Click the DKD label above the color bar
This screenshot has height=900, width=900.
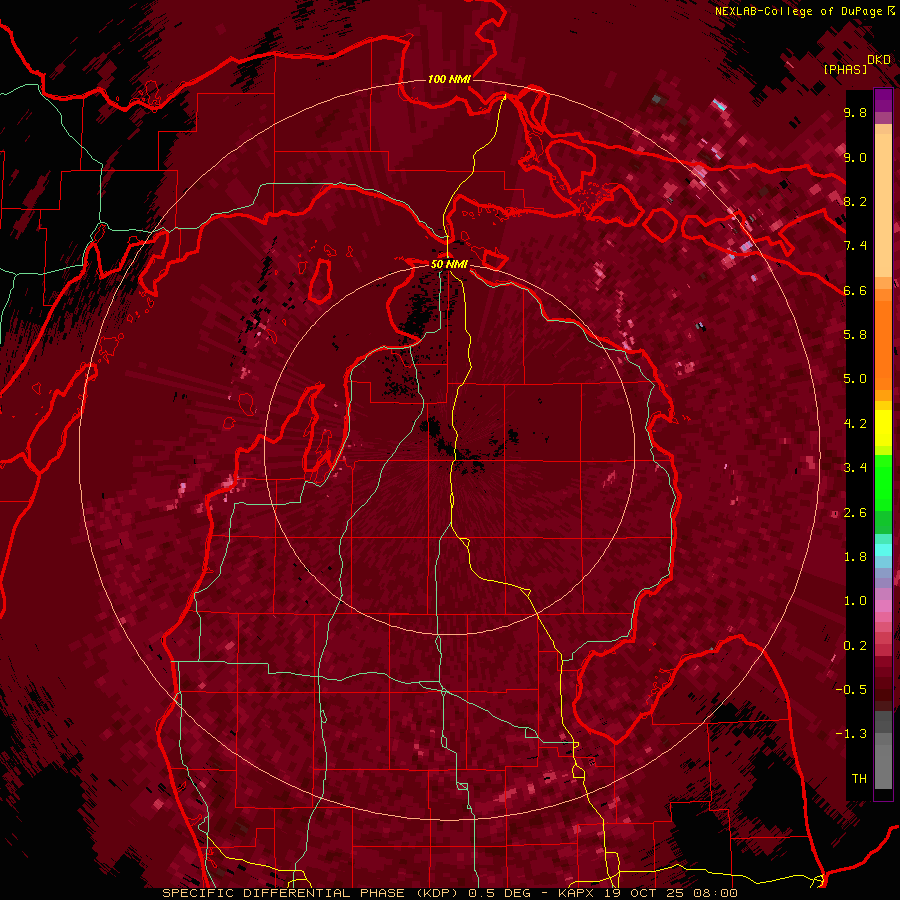coord(879,60)
